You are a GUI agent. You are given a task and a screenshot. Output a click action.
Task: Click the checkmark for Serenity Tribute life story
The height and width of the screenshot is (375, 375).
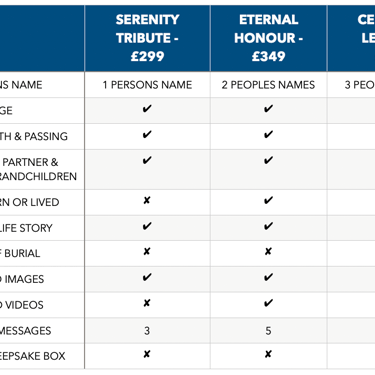147,226
